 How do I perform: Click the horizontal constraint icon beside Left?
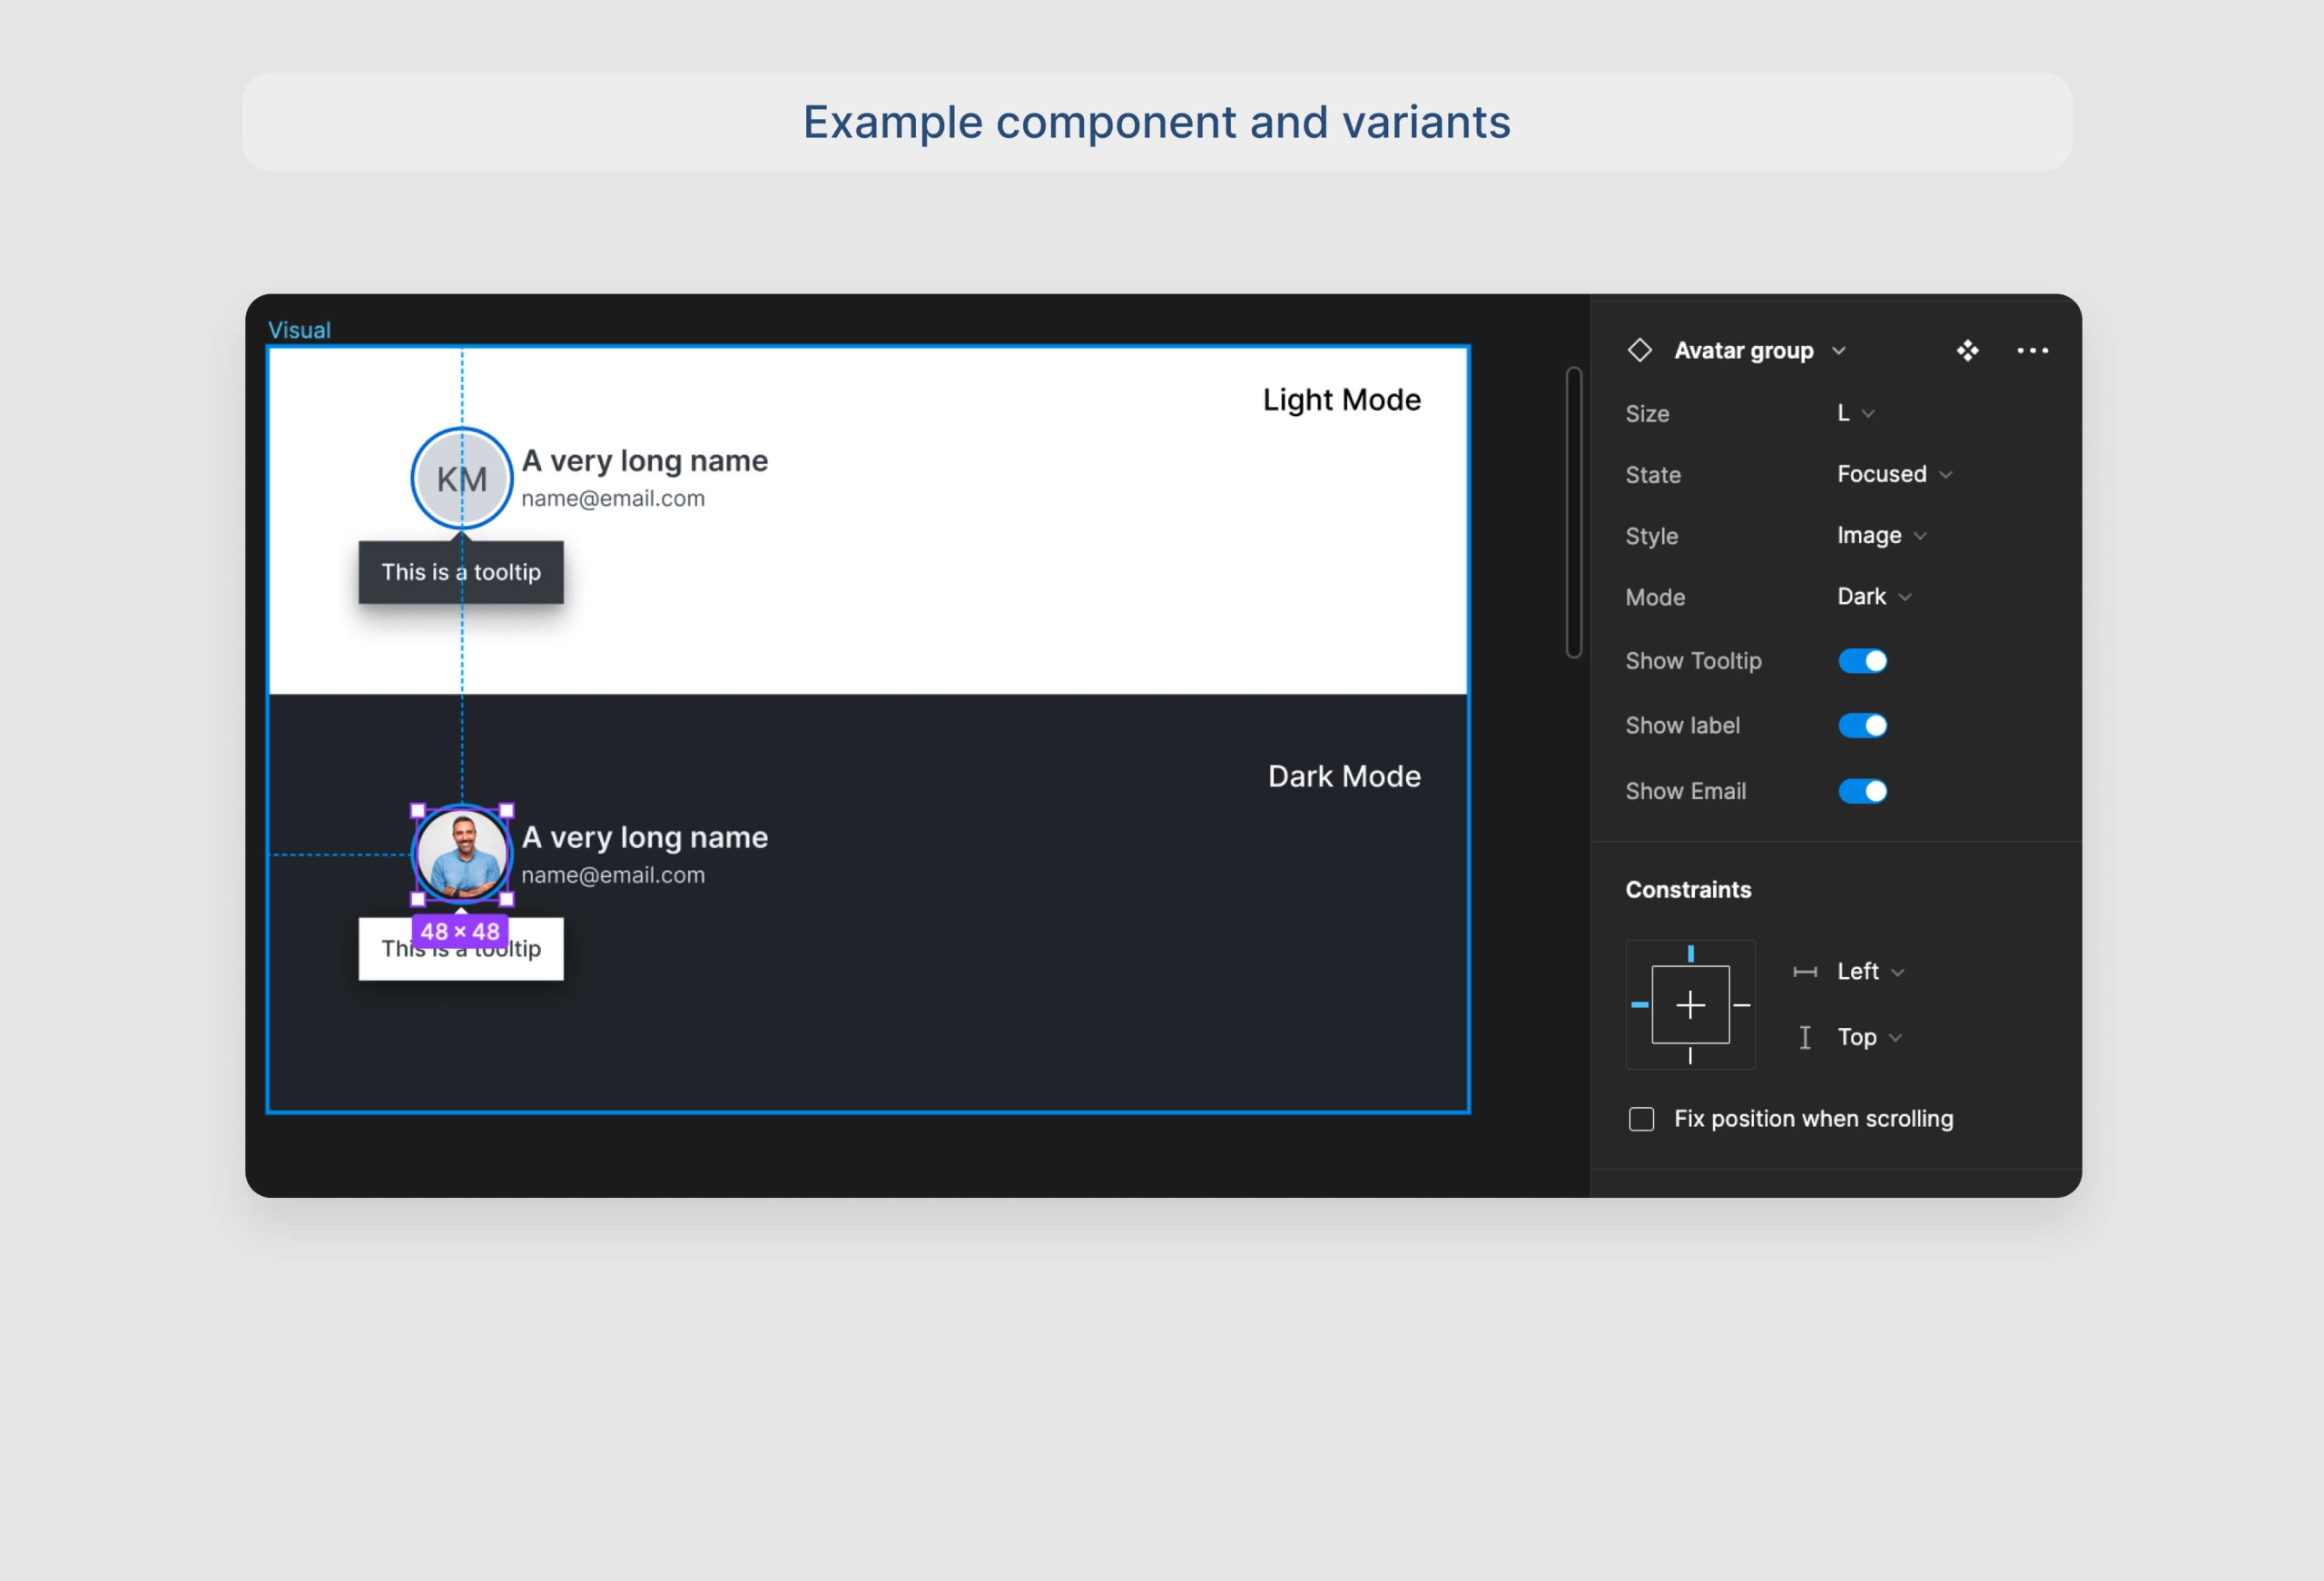coord(1804,971)
